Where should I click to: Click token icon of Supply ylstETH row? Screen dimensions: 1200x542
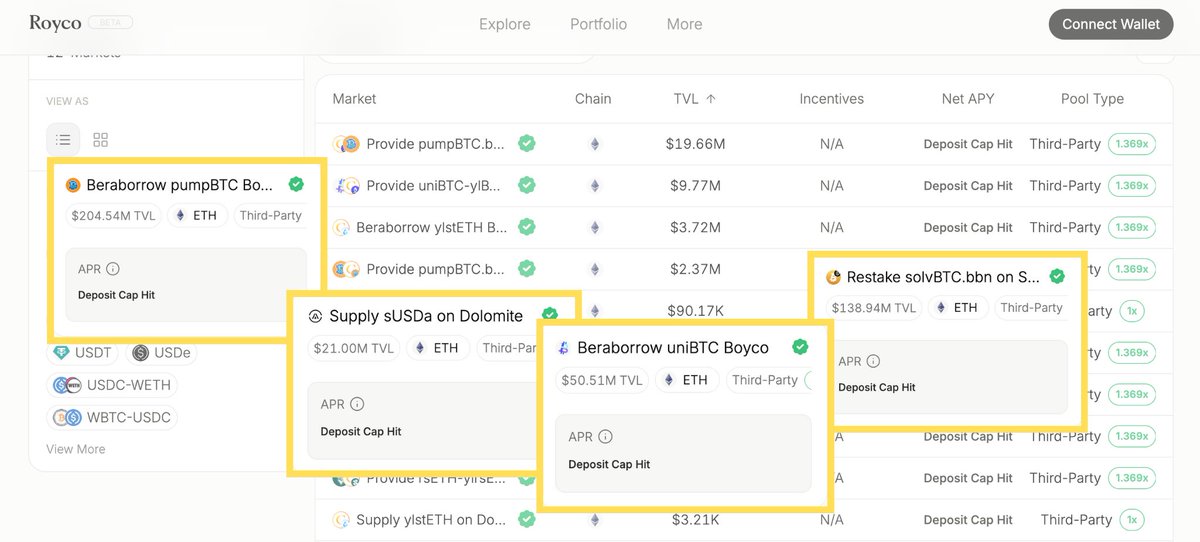tap(341, 519)
